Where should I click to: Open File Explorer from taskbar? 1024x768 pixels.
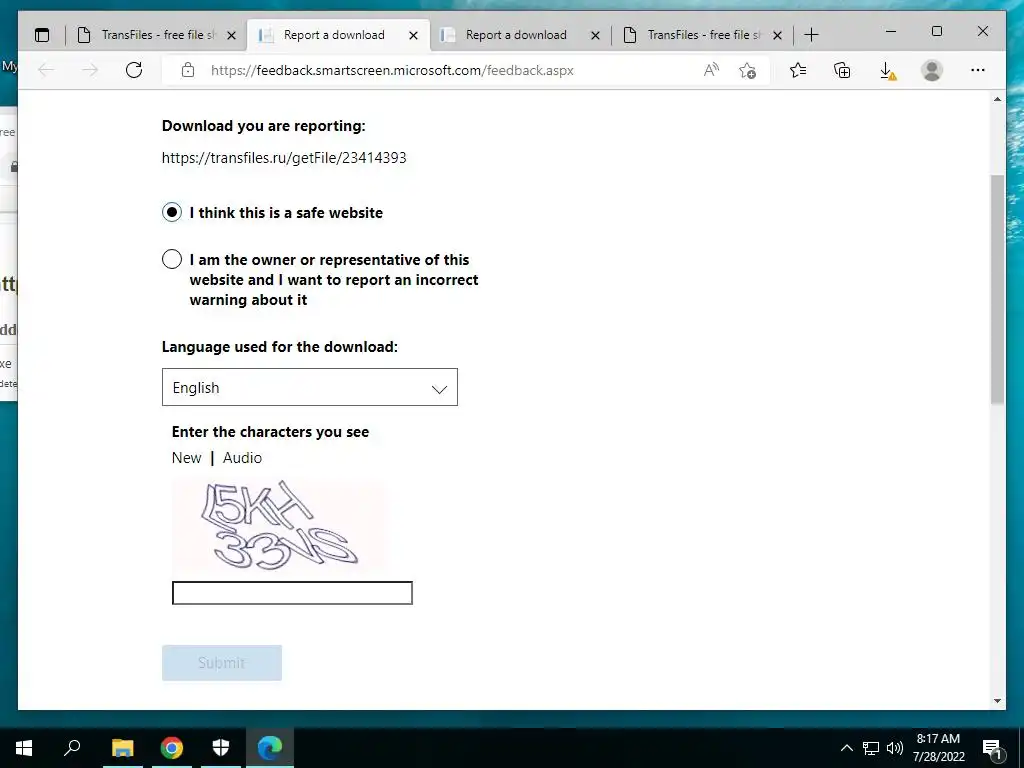[122, 748]
